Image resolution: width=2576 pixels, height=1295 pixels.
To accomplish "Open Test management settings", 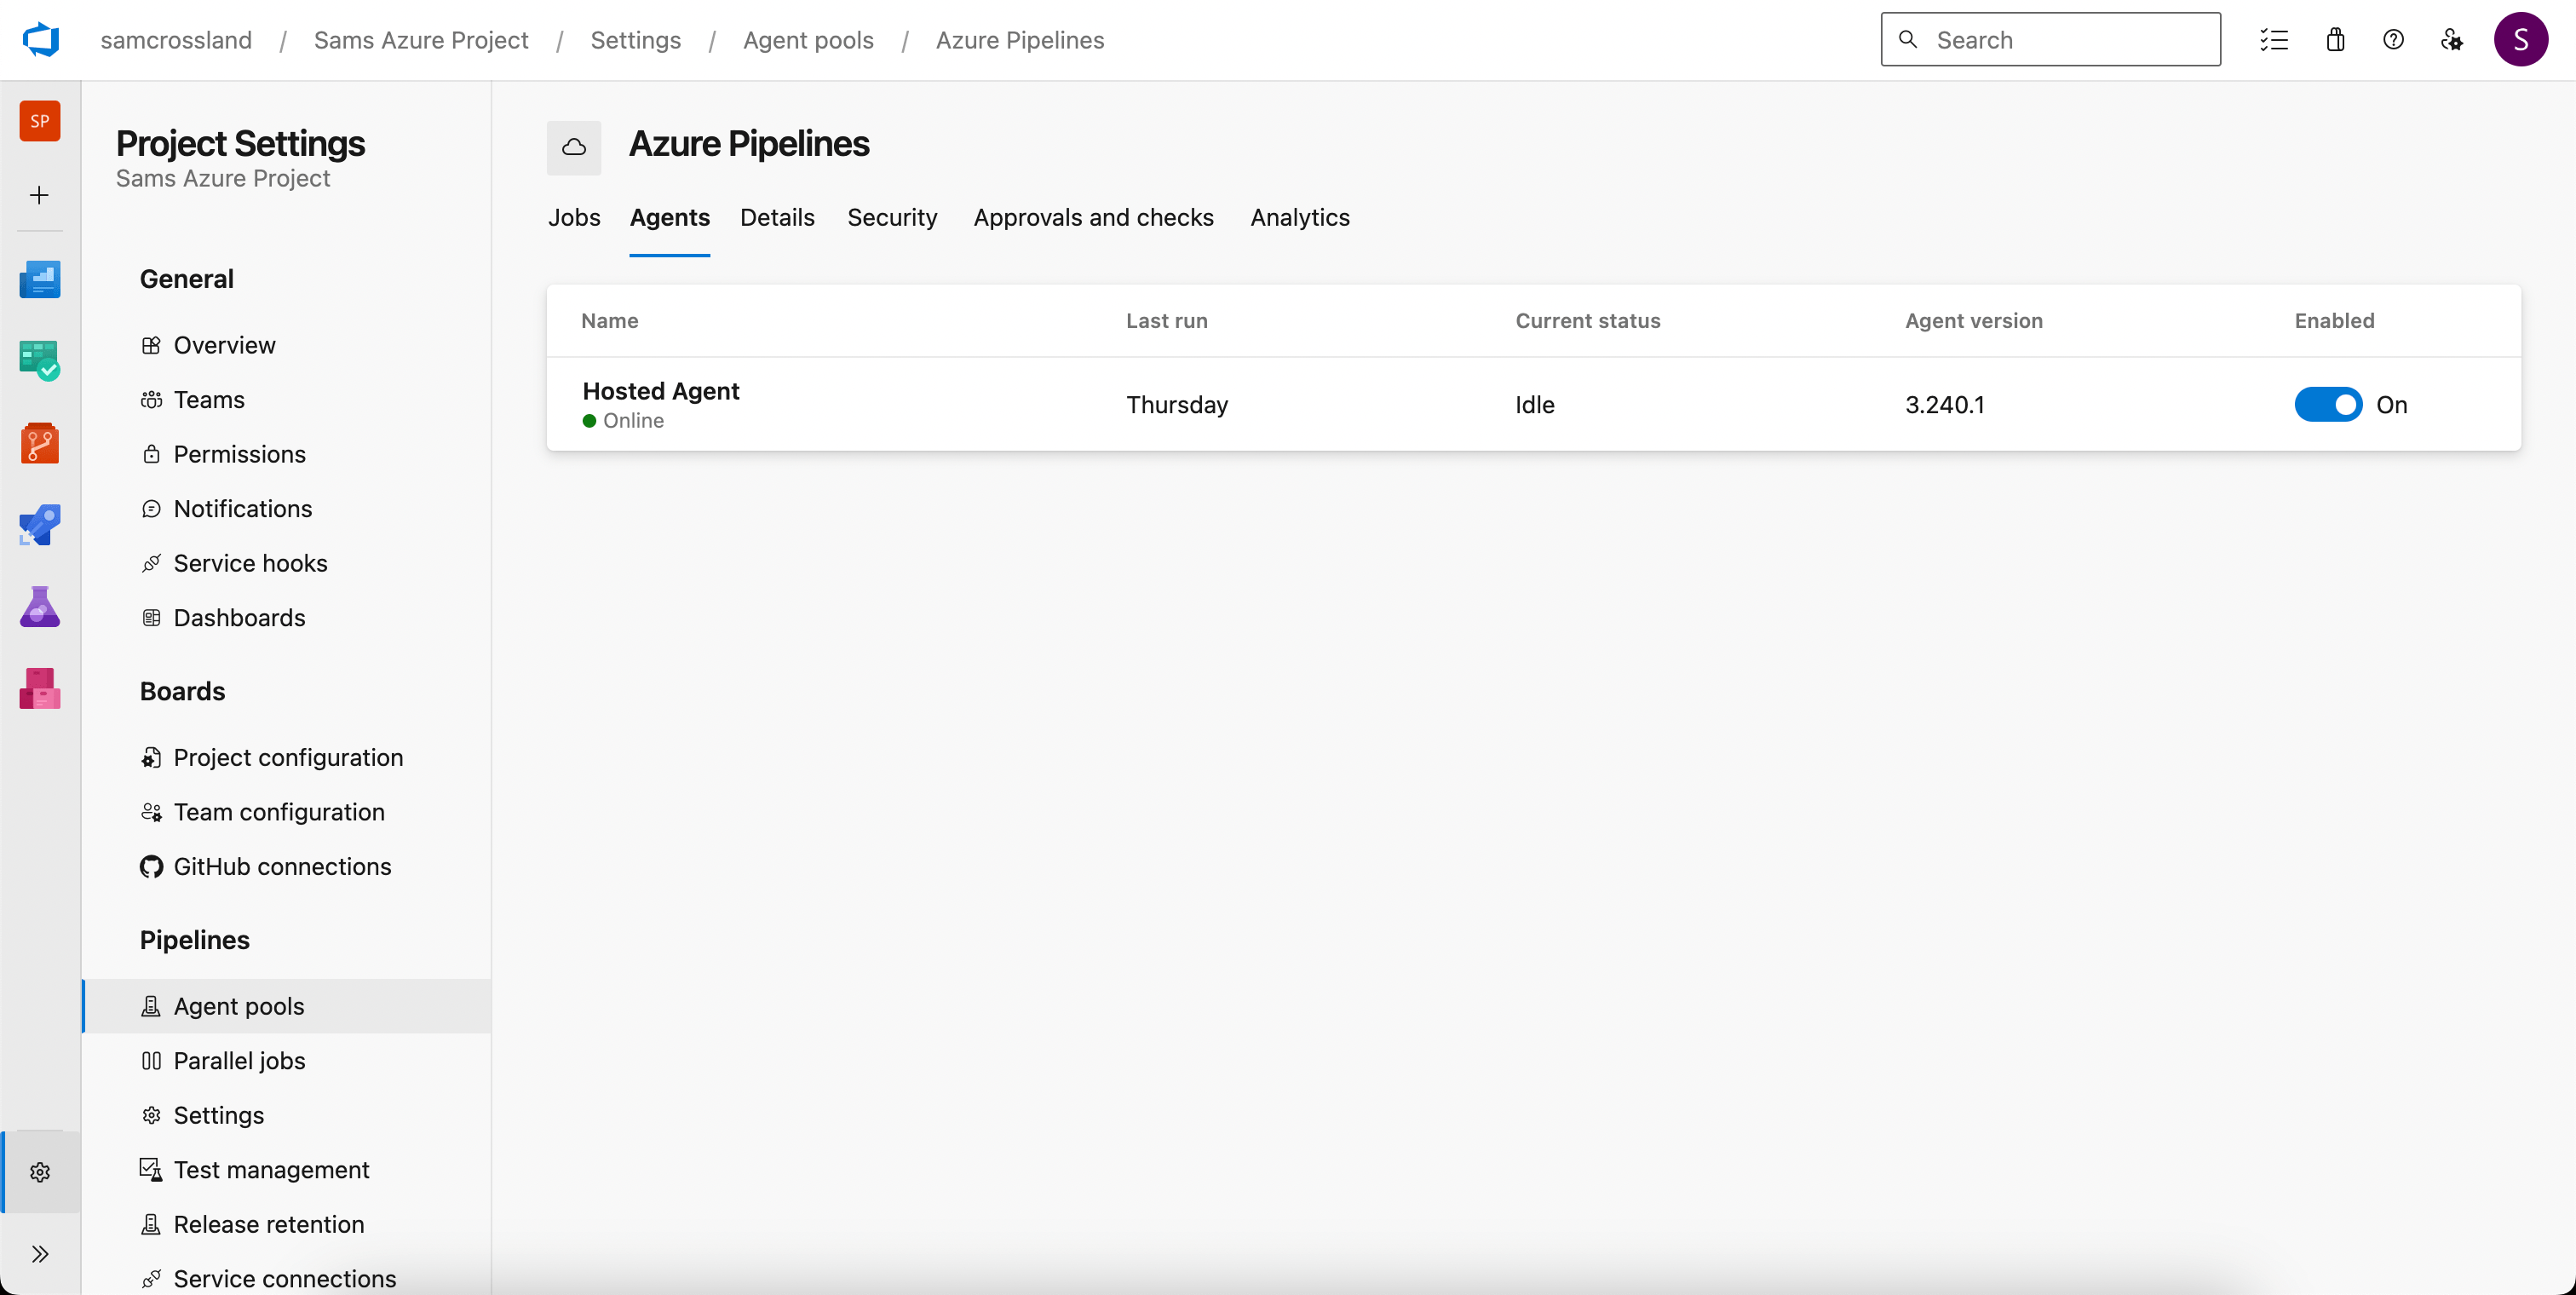I will click(271, 1170).
